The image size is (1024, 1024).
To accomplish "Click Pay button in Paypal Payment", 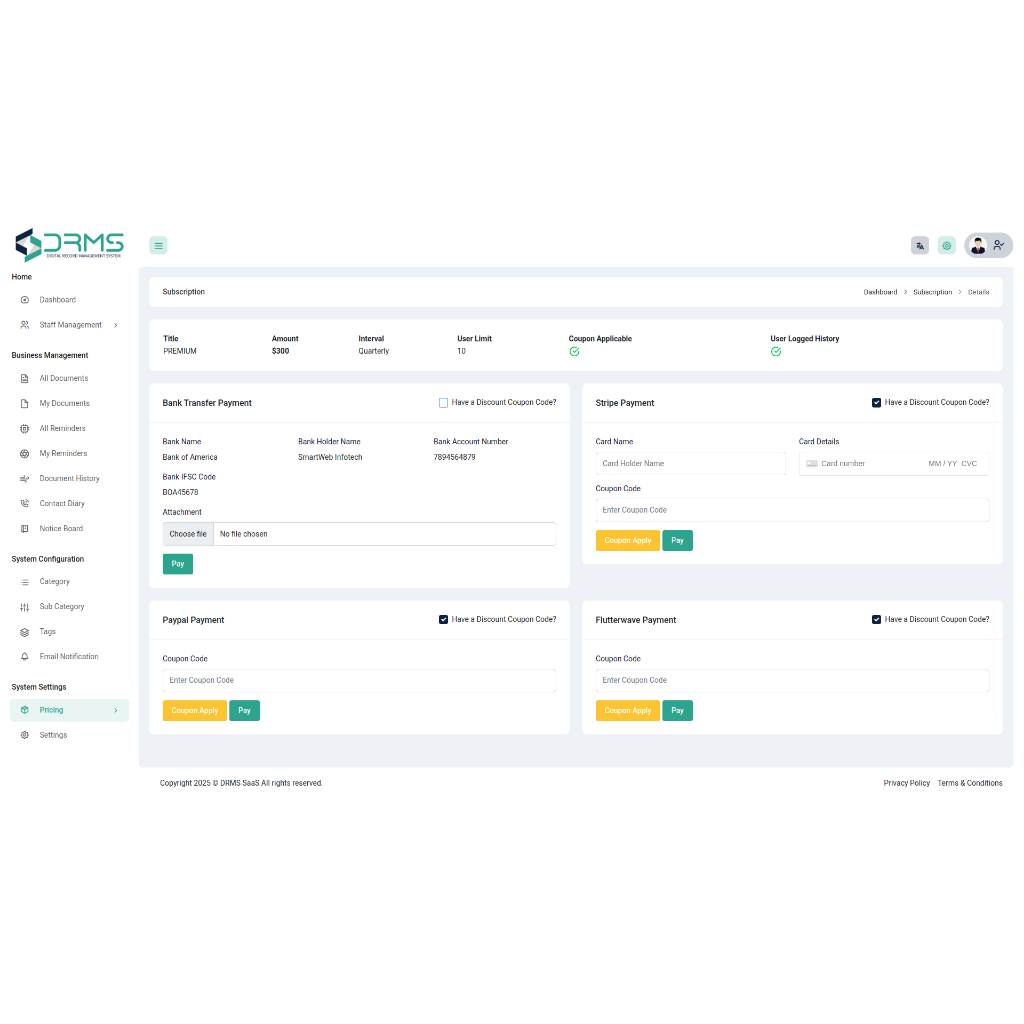I will [244, 711].
